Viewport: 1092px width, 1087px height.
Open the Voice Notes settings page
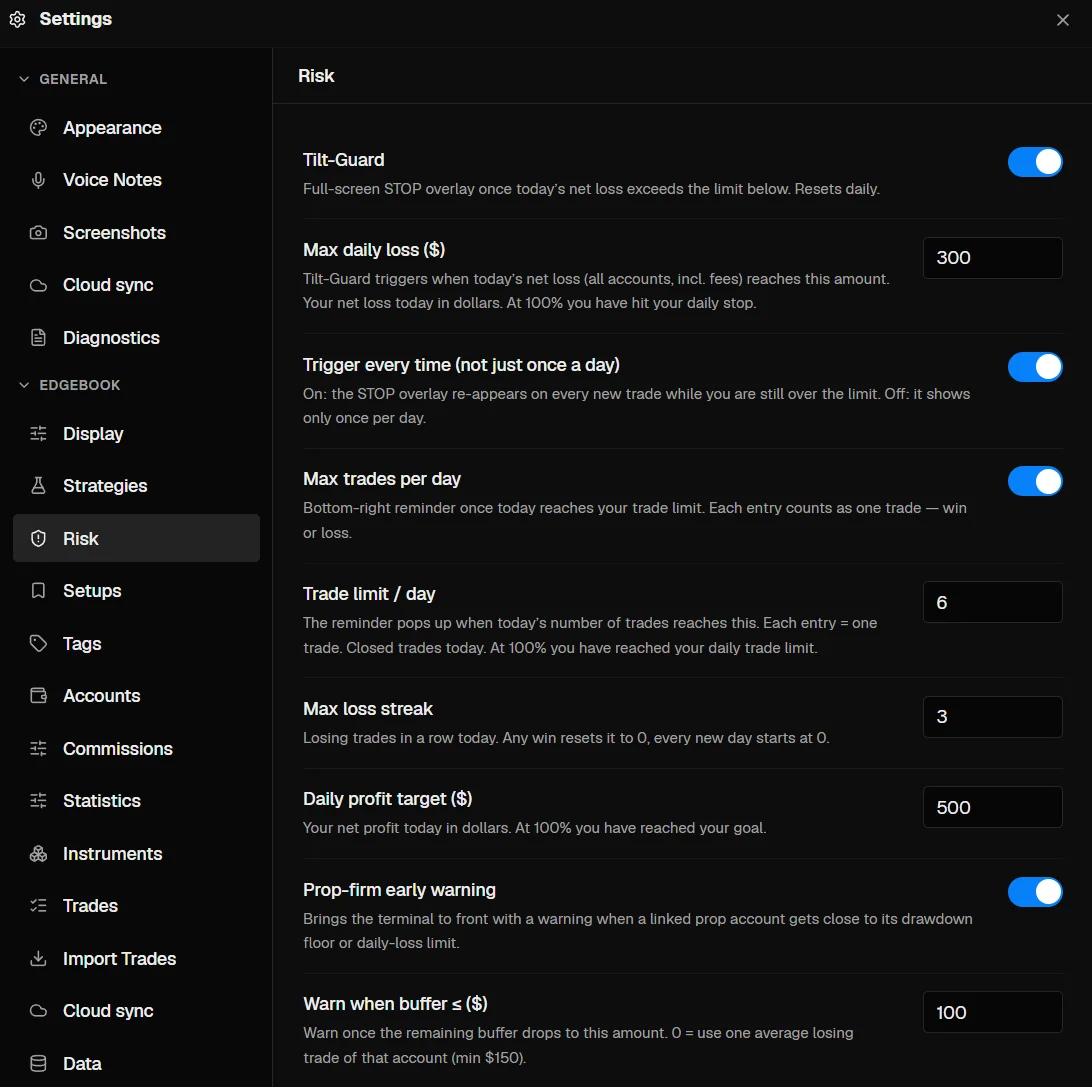coord(136,180)
